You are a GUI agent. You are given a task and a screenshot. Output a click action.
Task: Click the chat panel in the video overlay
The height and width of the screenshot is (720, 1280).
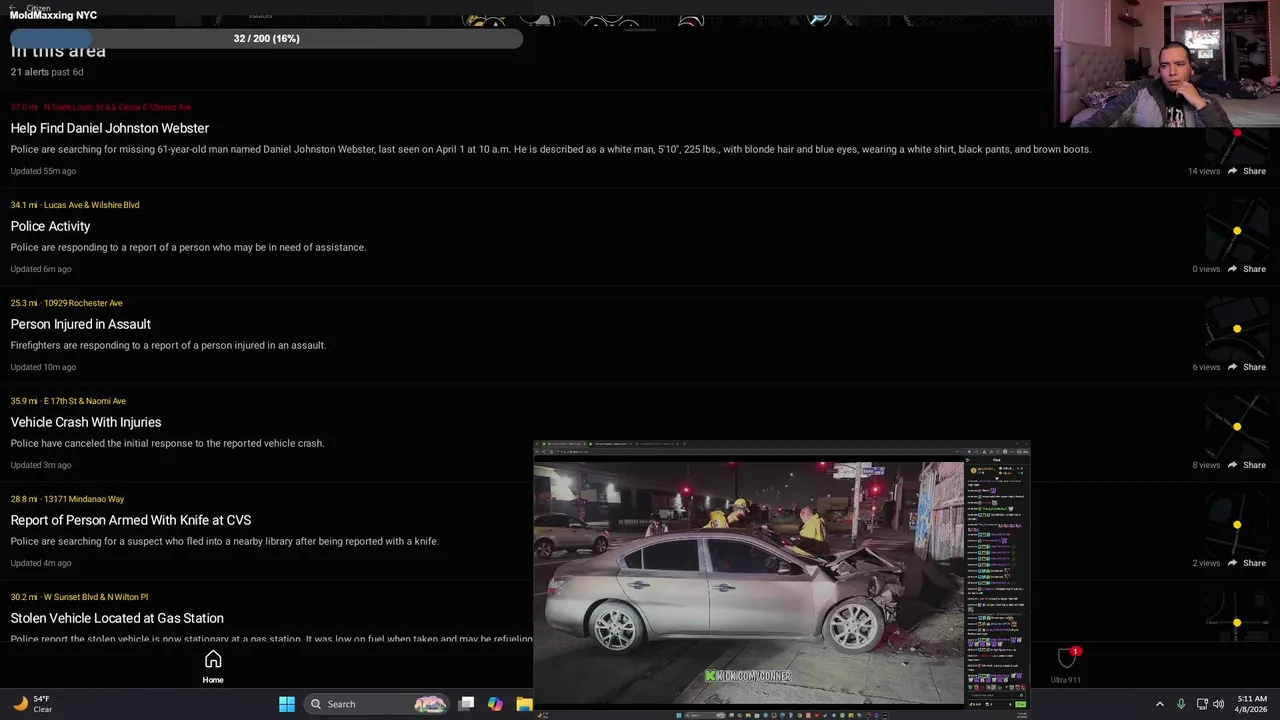(x=997, y=582)
